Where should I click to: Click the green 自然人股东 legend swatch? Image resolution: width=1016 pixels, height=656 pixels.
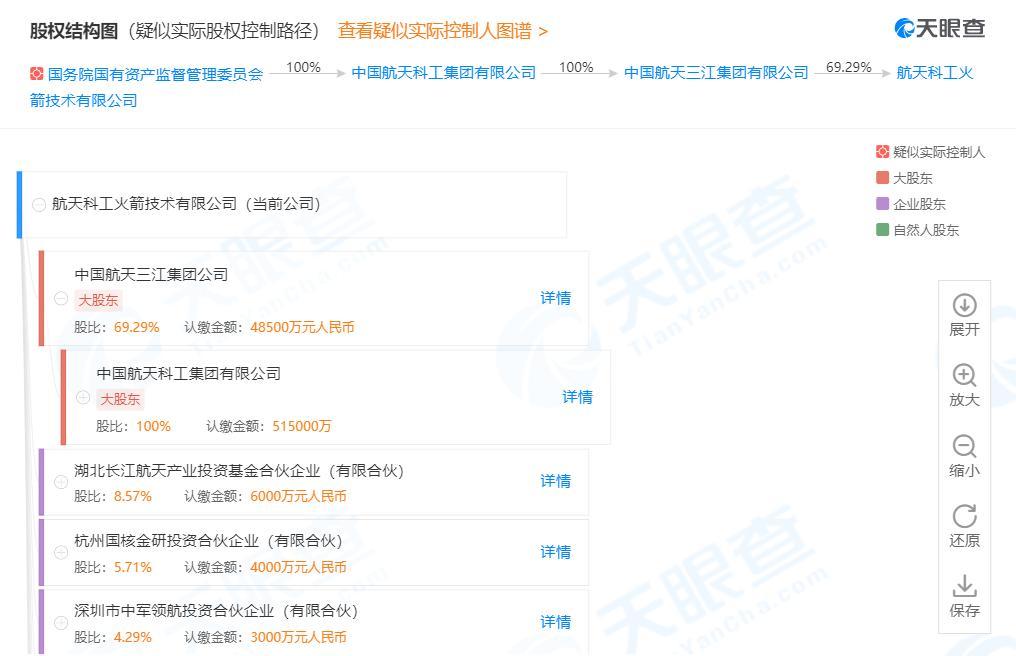882,229
